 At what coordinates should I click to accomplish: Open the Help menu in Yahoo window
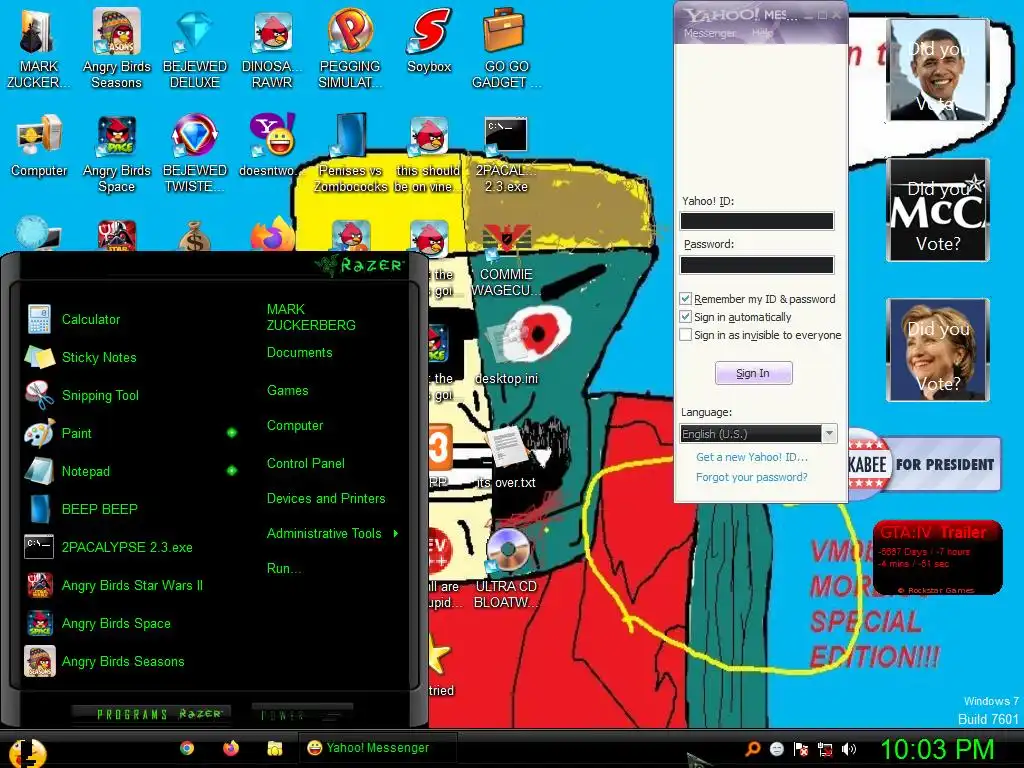(x=762, y=33)
